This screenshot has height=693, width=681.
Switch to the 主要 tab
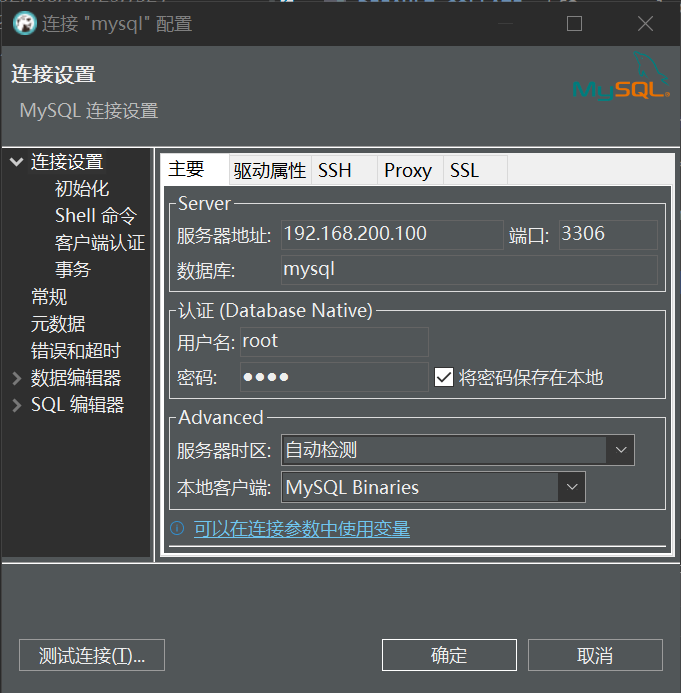click(194, 169)
